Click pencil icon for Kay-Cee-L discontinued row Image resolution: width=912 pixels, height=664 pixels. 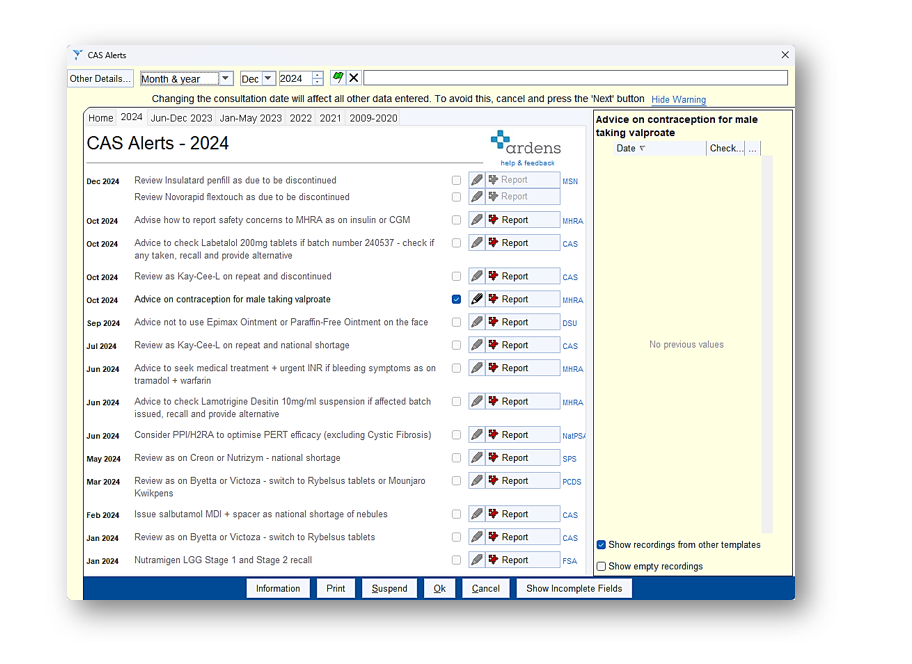(477, 276)
